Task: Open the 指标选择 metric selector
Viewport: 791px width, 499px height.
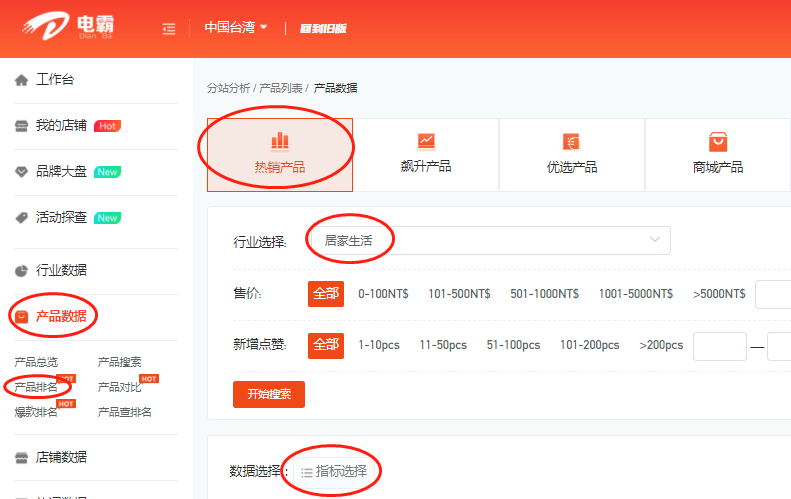Action: pos(333,472)
